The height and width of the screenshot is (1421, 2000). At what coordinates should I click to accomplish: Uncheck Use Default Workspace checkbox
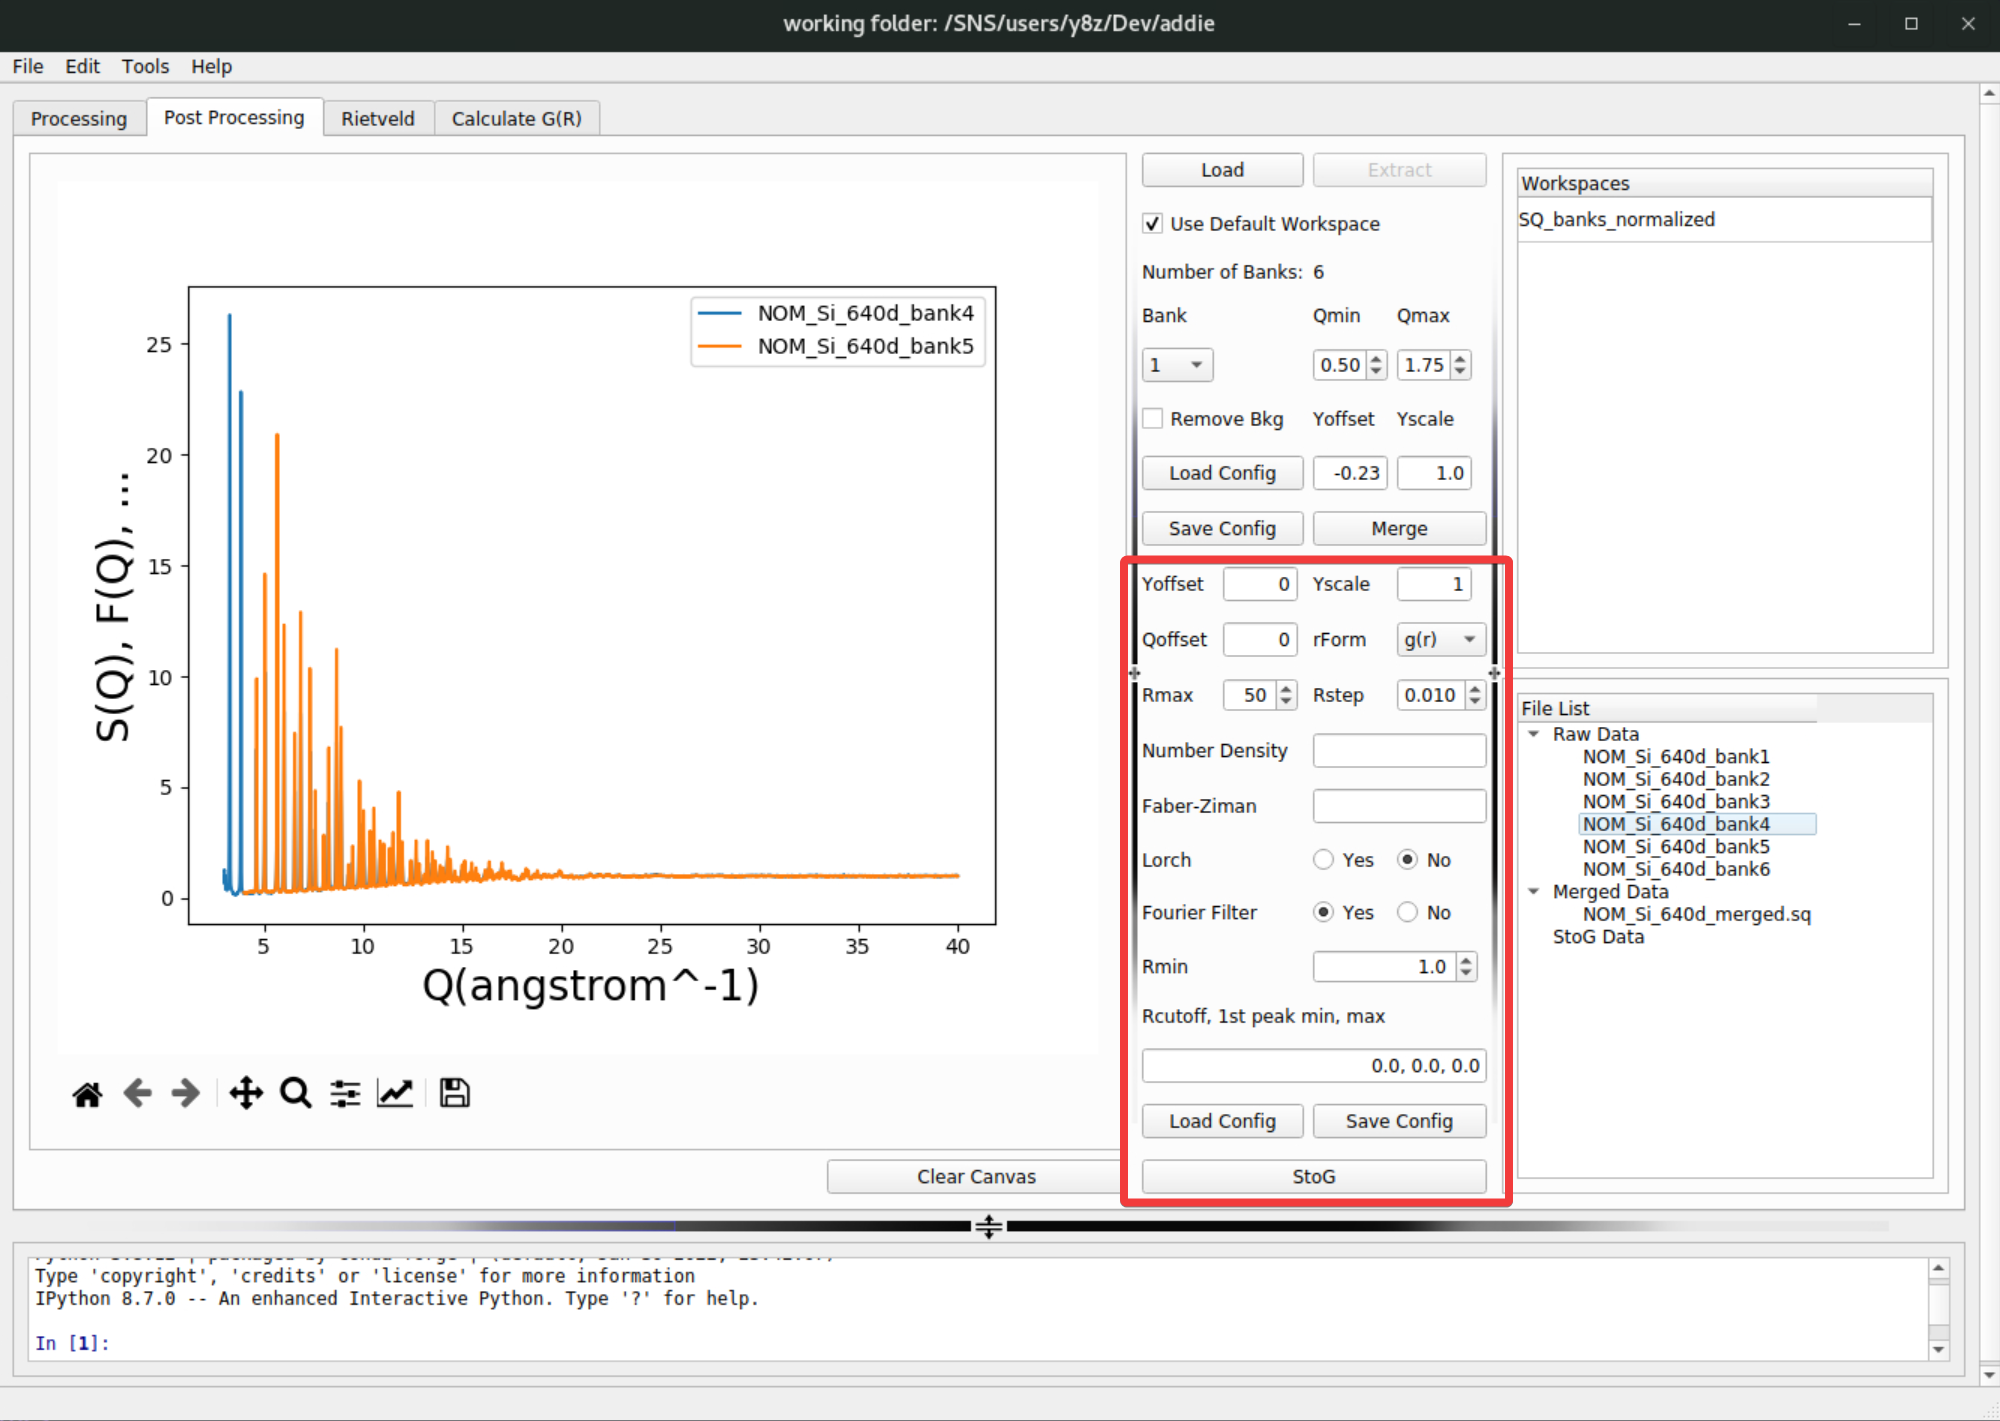1153,224
